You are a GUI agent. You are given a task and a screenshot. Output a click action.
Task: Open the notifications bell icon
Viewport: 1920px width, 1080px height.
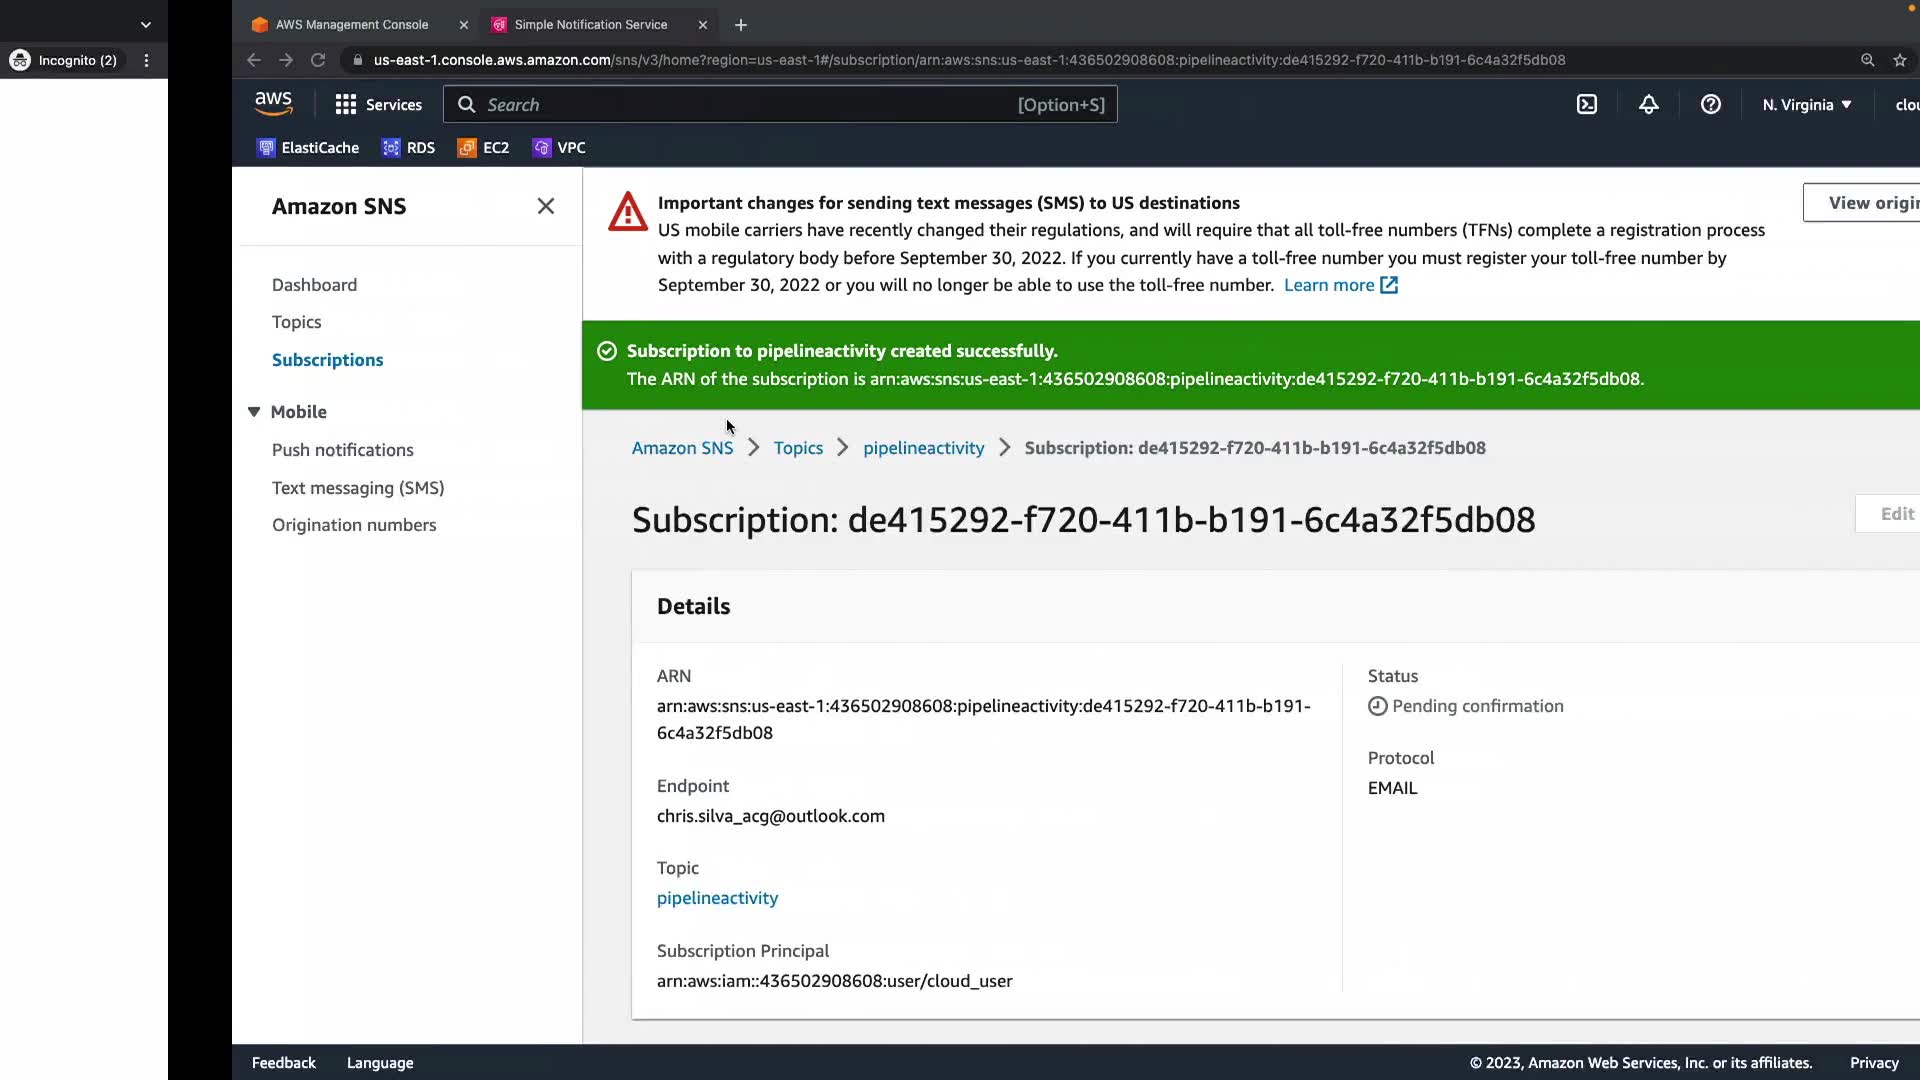pos(1649,105)
